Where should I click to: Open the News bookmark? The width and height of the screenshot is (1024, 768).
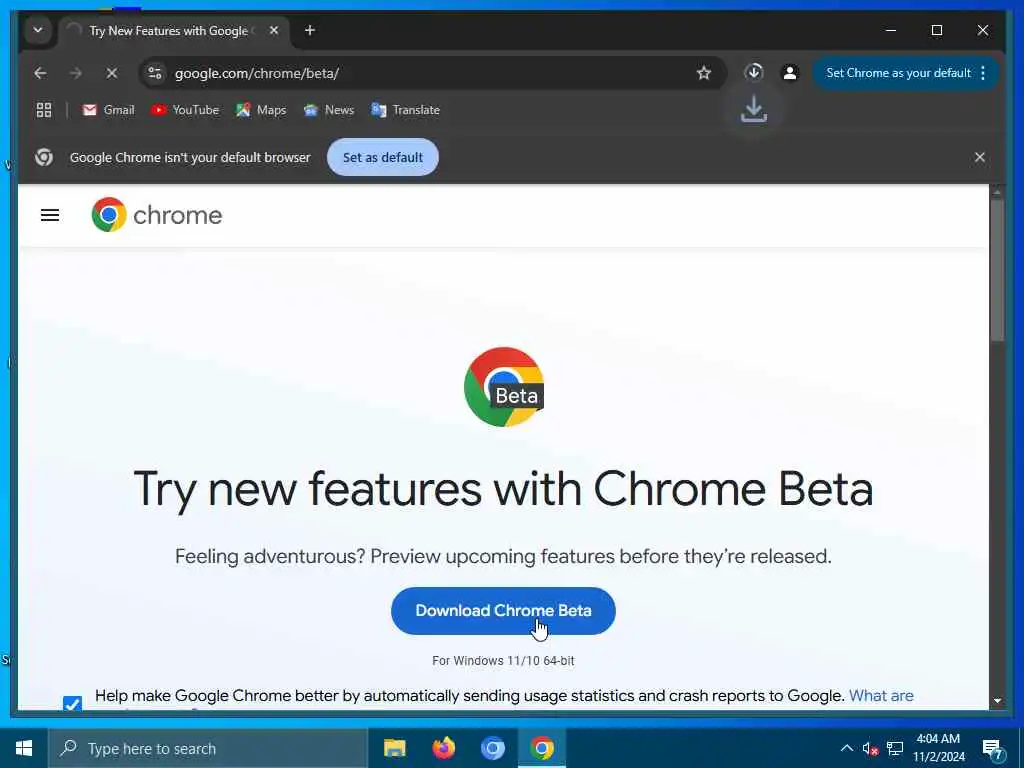329,110
